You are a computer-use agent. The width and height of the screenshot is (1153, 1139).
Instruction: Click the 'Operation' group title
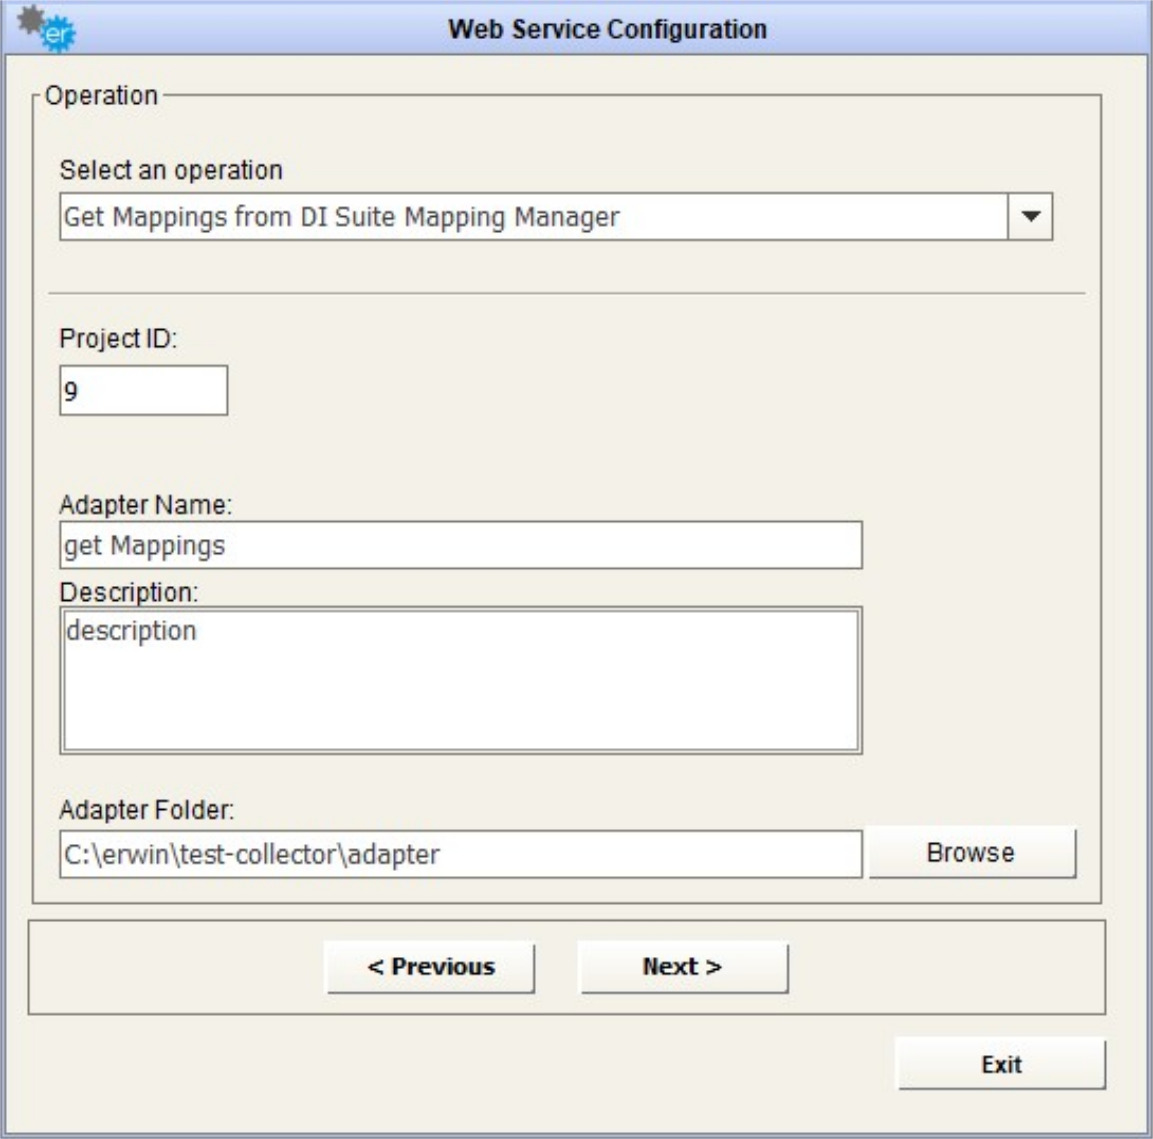[101, 96]
